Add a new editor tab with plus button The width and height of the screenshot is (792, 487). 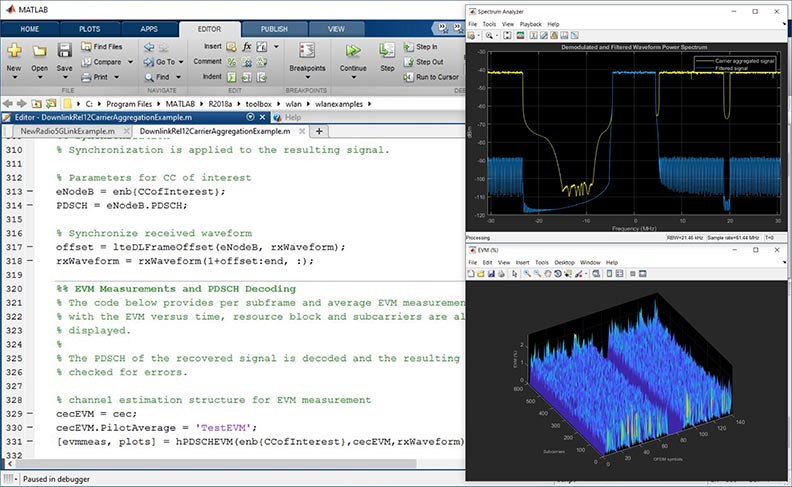318,131
